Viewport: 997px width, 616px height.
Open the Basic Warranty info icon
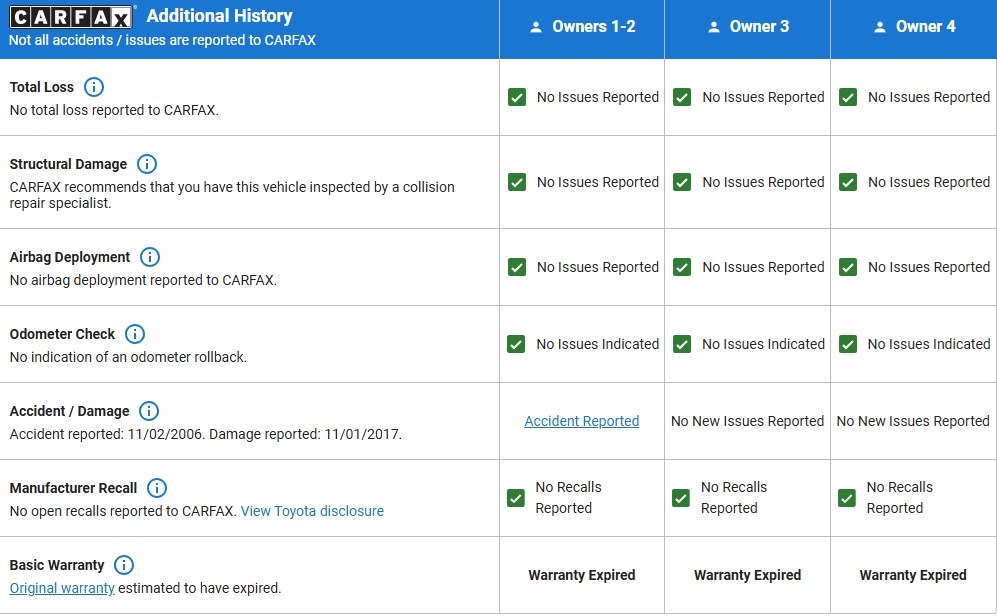[x=124, y=565]
